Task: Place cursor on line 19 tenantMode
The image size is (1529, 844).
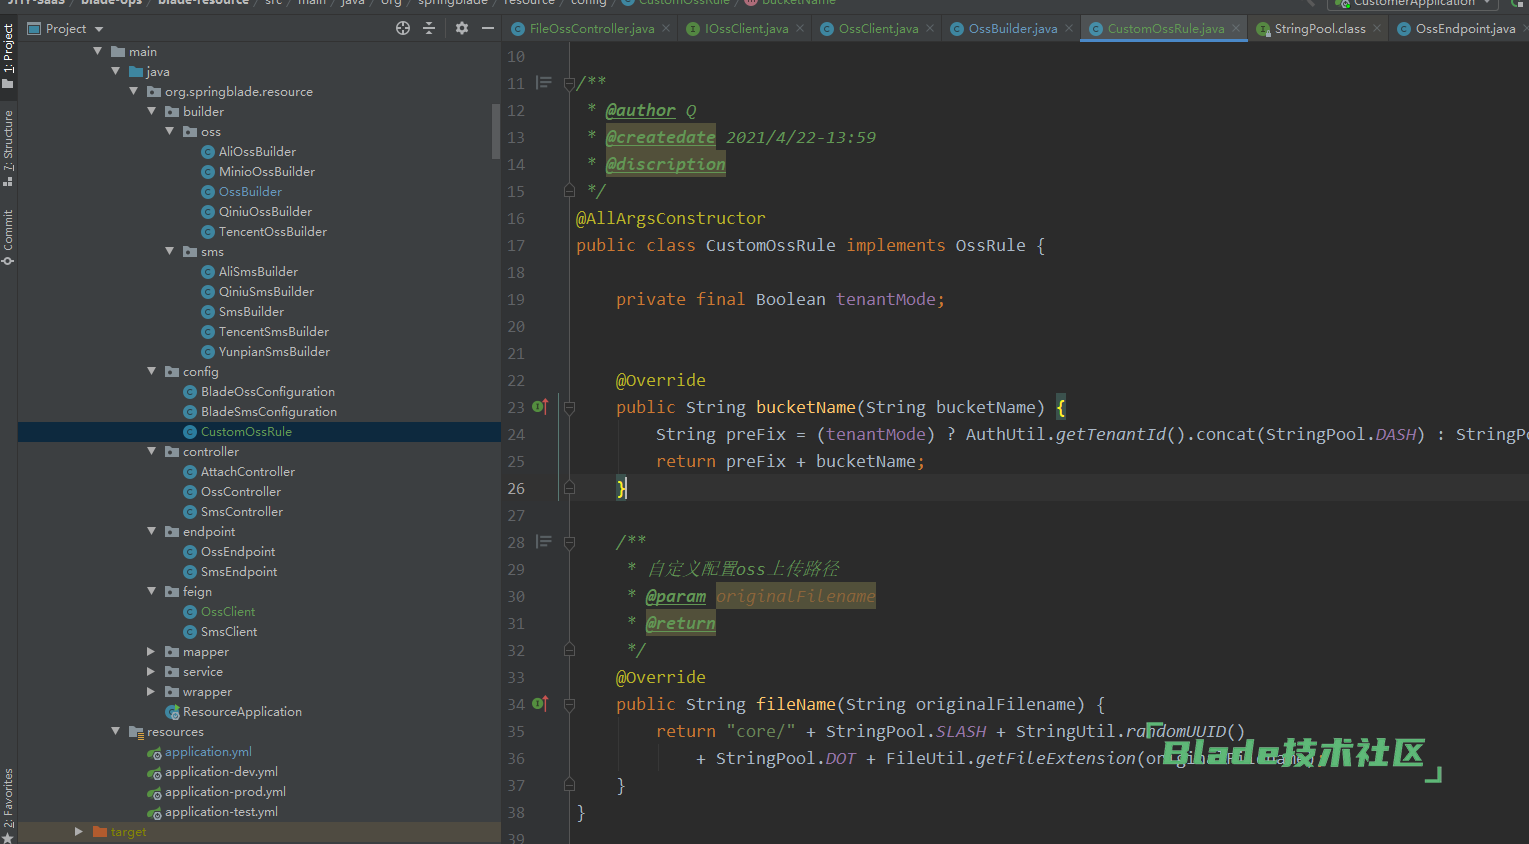Action: [885, 299]
